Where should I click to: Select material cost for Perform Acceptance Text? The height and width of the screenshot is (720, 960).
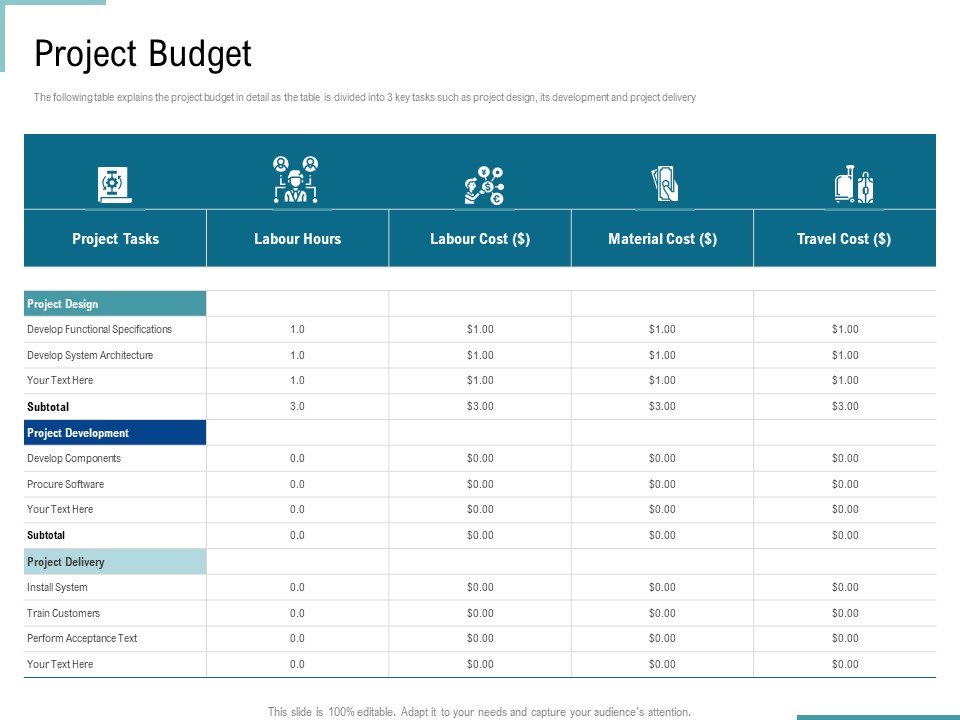click(662, 638)
